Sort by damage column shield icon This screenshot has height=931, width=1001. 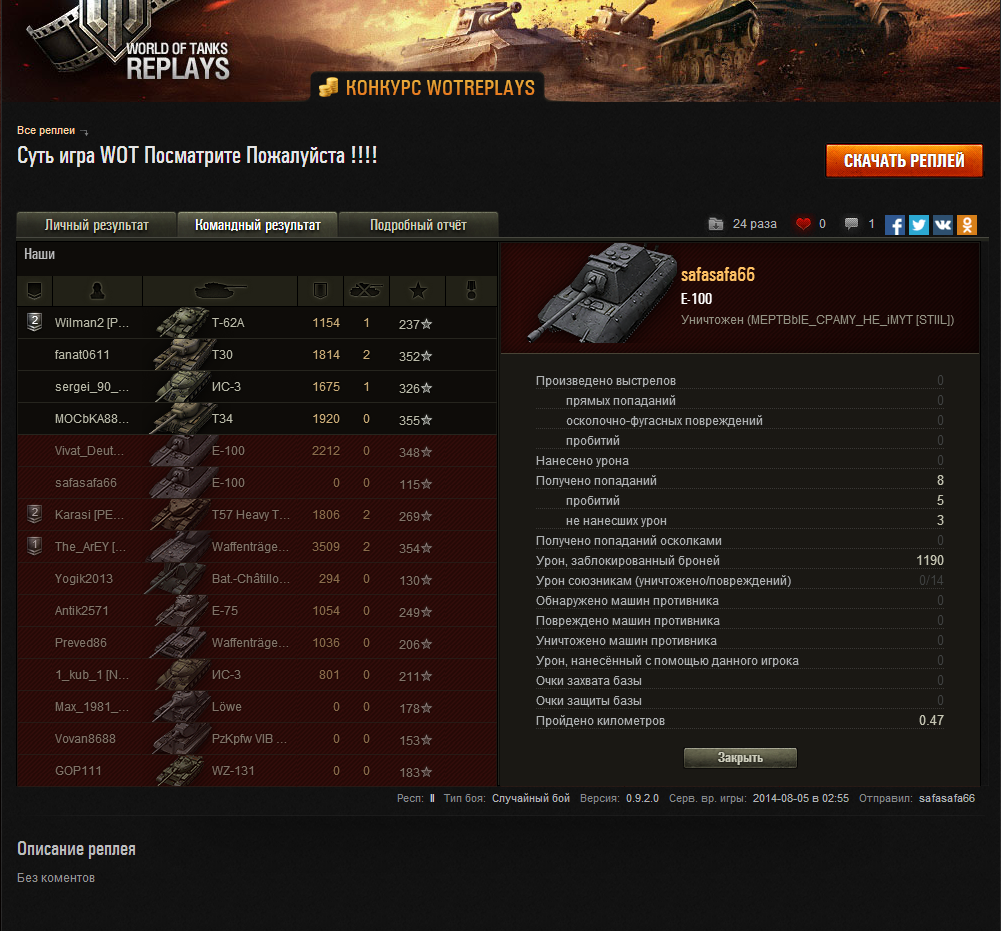pos(320,291)
